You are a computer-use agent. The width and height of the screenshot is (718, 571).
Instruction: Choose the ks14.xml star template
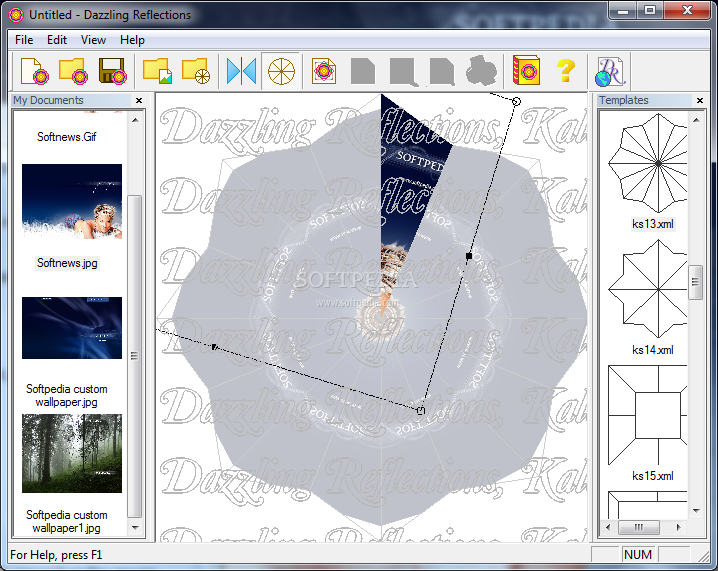point(648,289)
